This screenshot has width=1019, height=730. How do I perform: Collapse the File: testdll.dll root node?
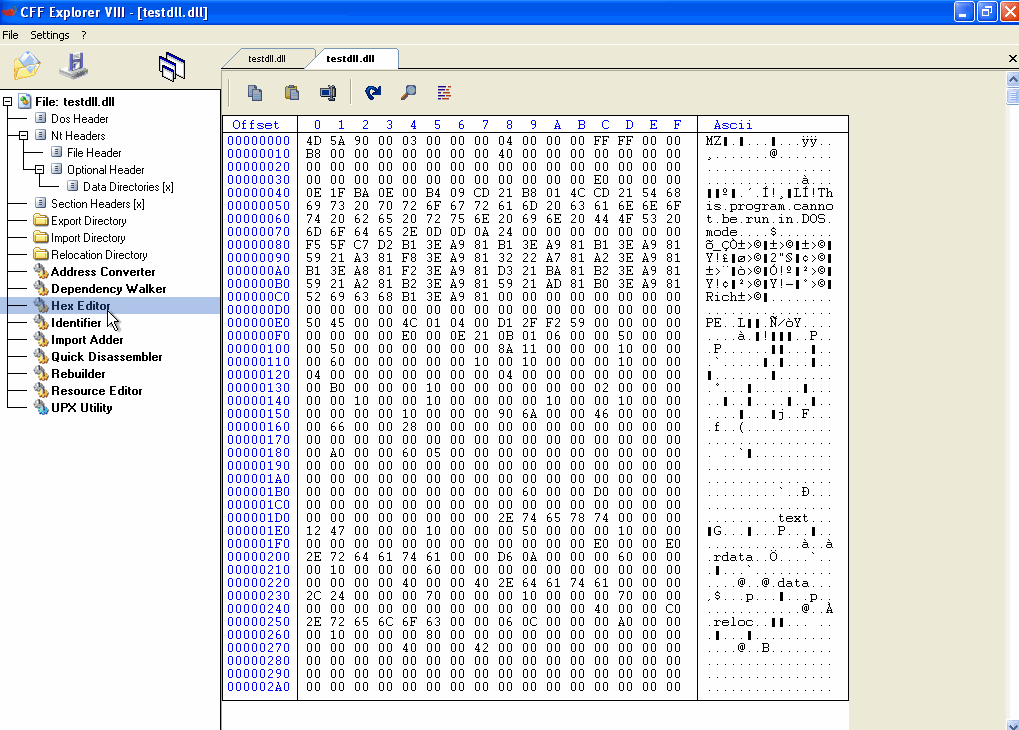(8, 102)
